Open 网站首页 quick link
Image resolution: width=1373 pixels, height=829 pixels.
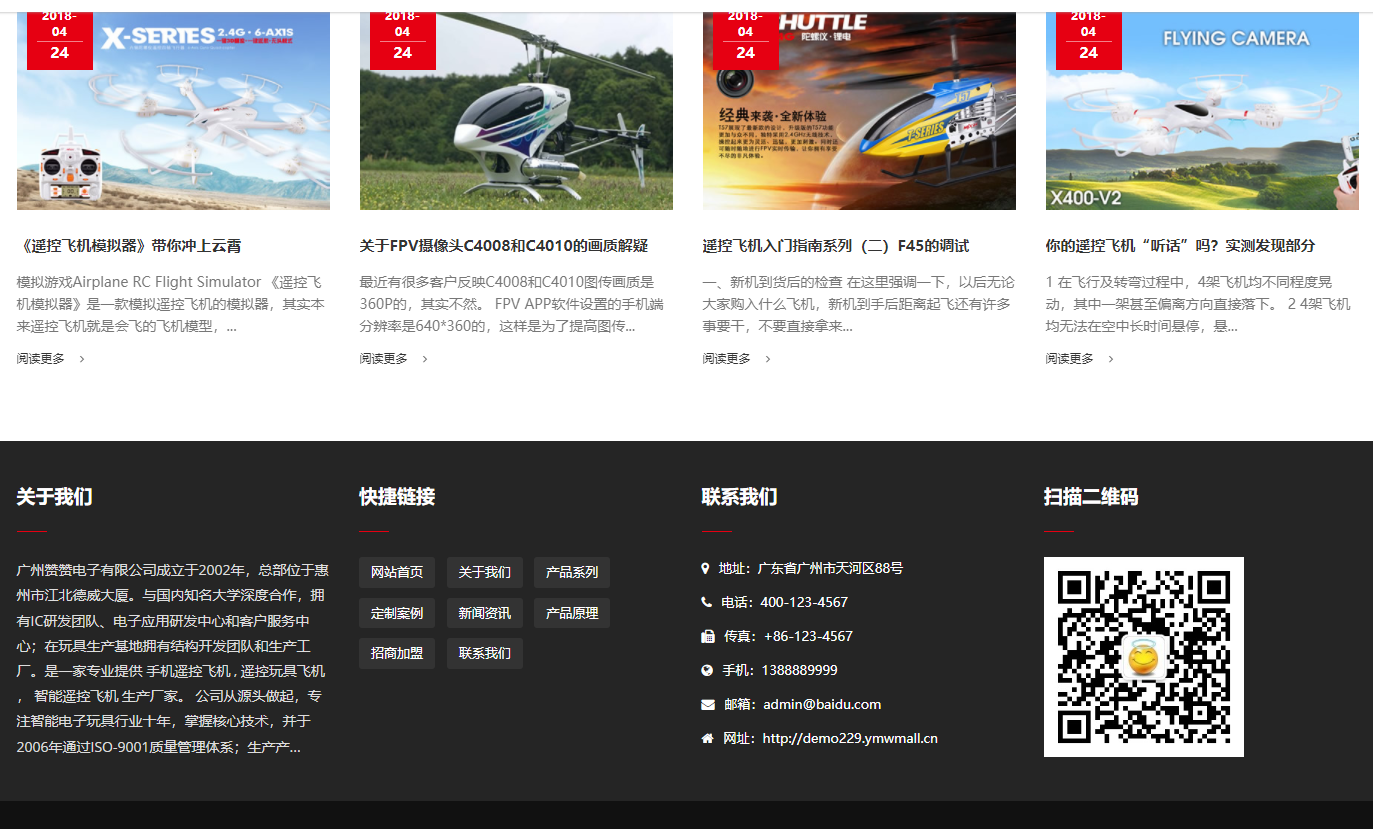397,572
